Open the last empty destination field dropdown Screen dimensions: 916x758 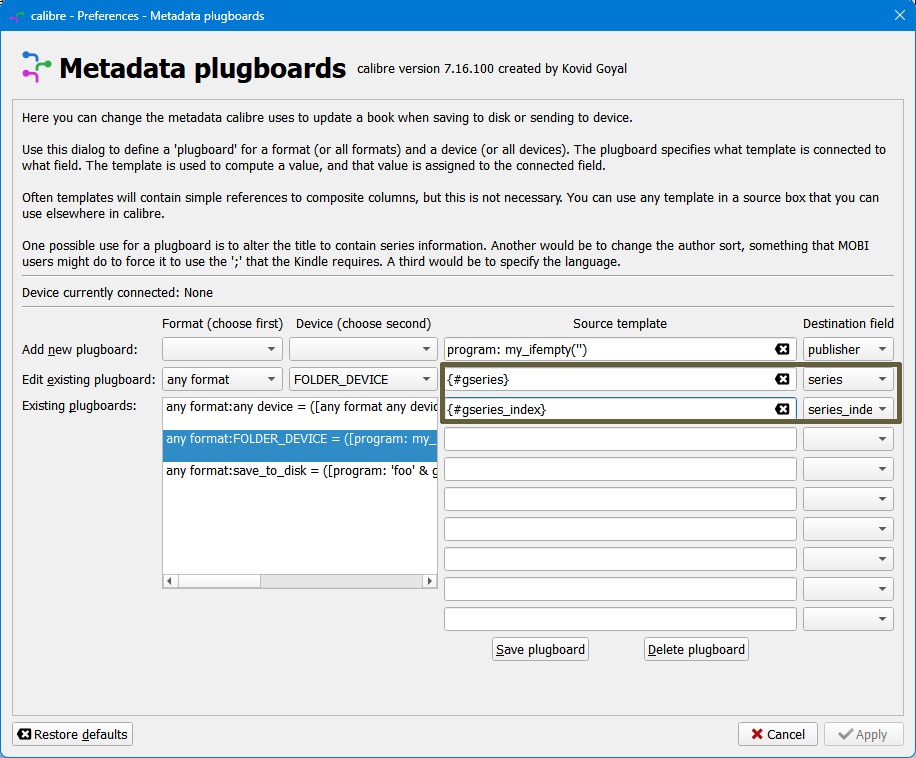coord(848,619)
